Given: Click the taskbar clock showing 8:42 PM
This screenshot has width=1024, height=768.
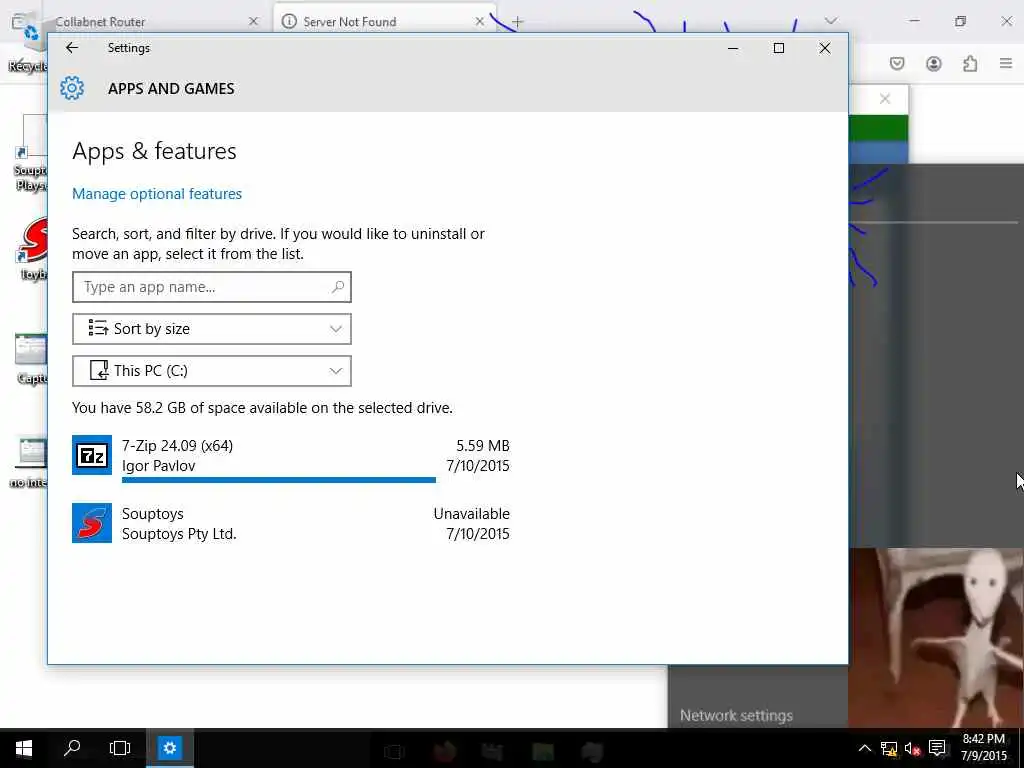Looking at the screenshot, I should [x=984, y=748].
